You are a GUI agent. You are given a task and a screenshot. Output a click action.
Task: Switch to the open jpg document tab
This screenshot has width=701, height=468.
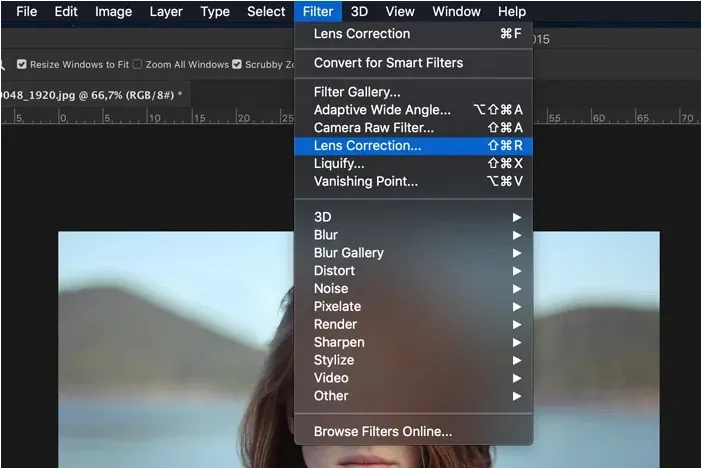pos(90,94)
